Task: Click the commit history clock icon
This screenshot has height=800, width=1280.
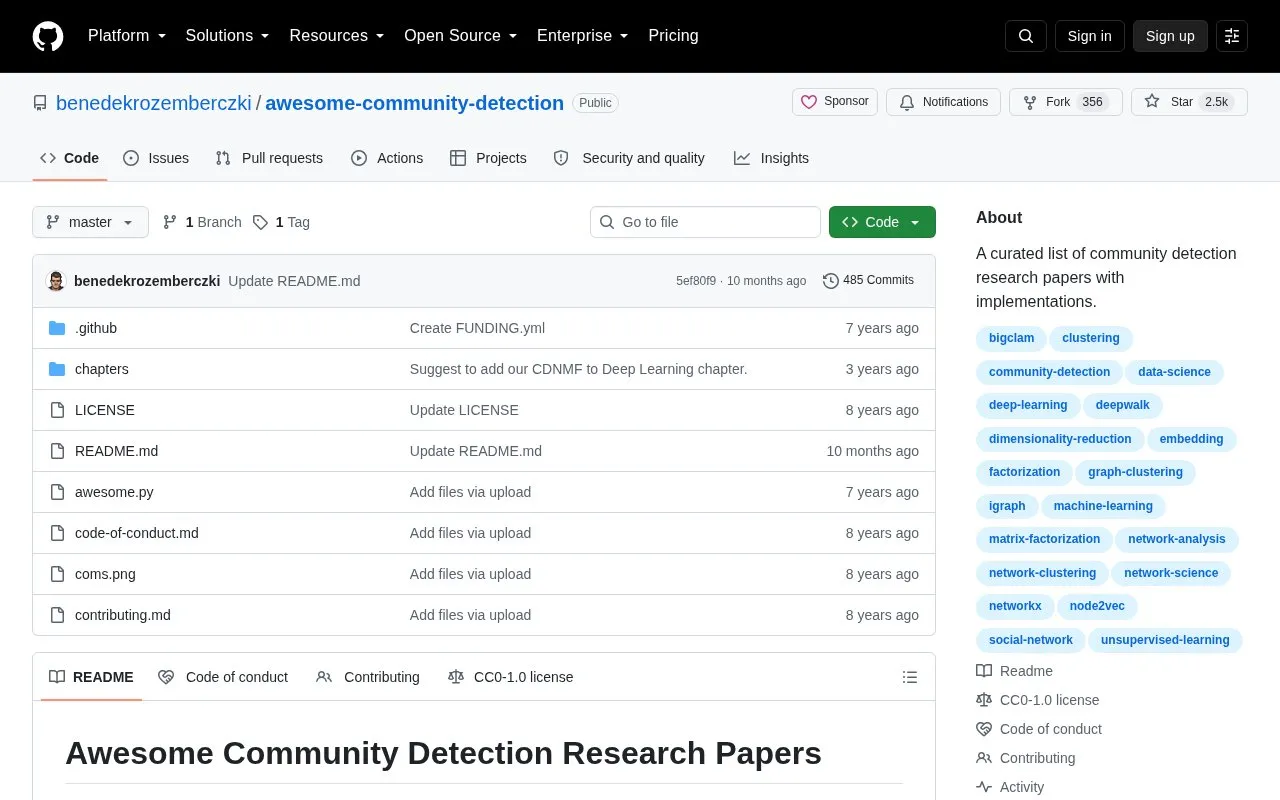Action: tap(830, 281)
